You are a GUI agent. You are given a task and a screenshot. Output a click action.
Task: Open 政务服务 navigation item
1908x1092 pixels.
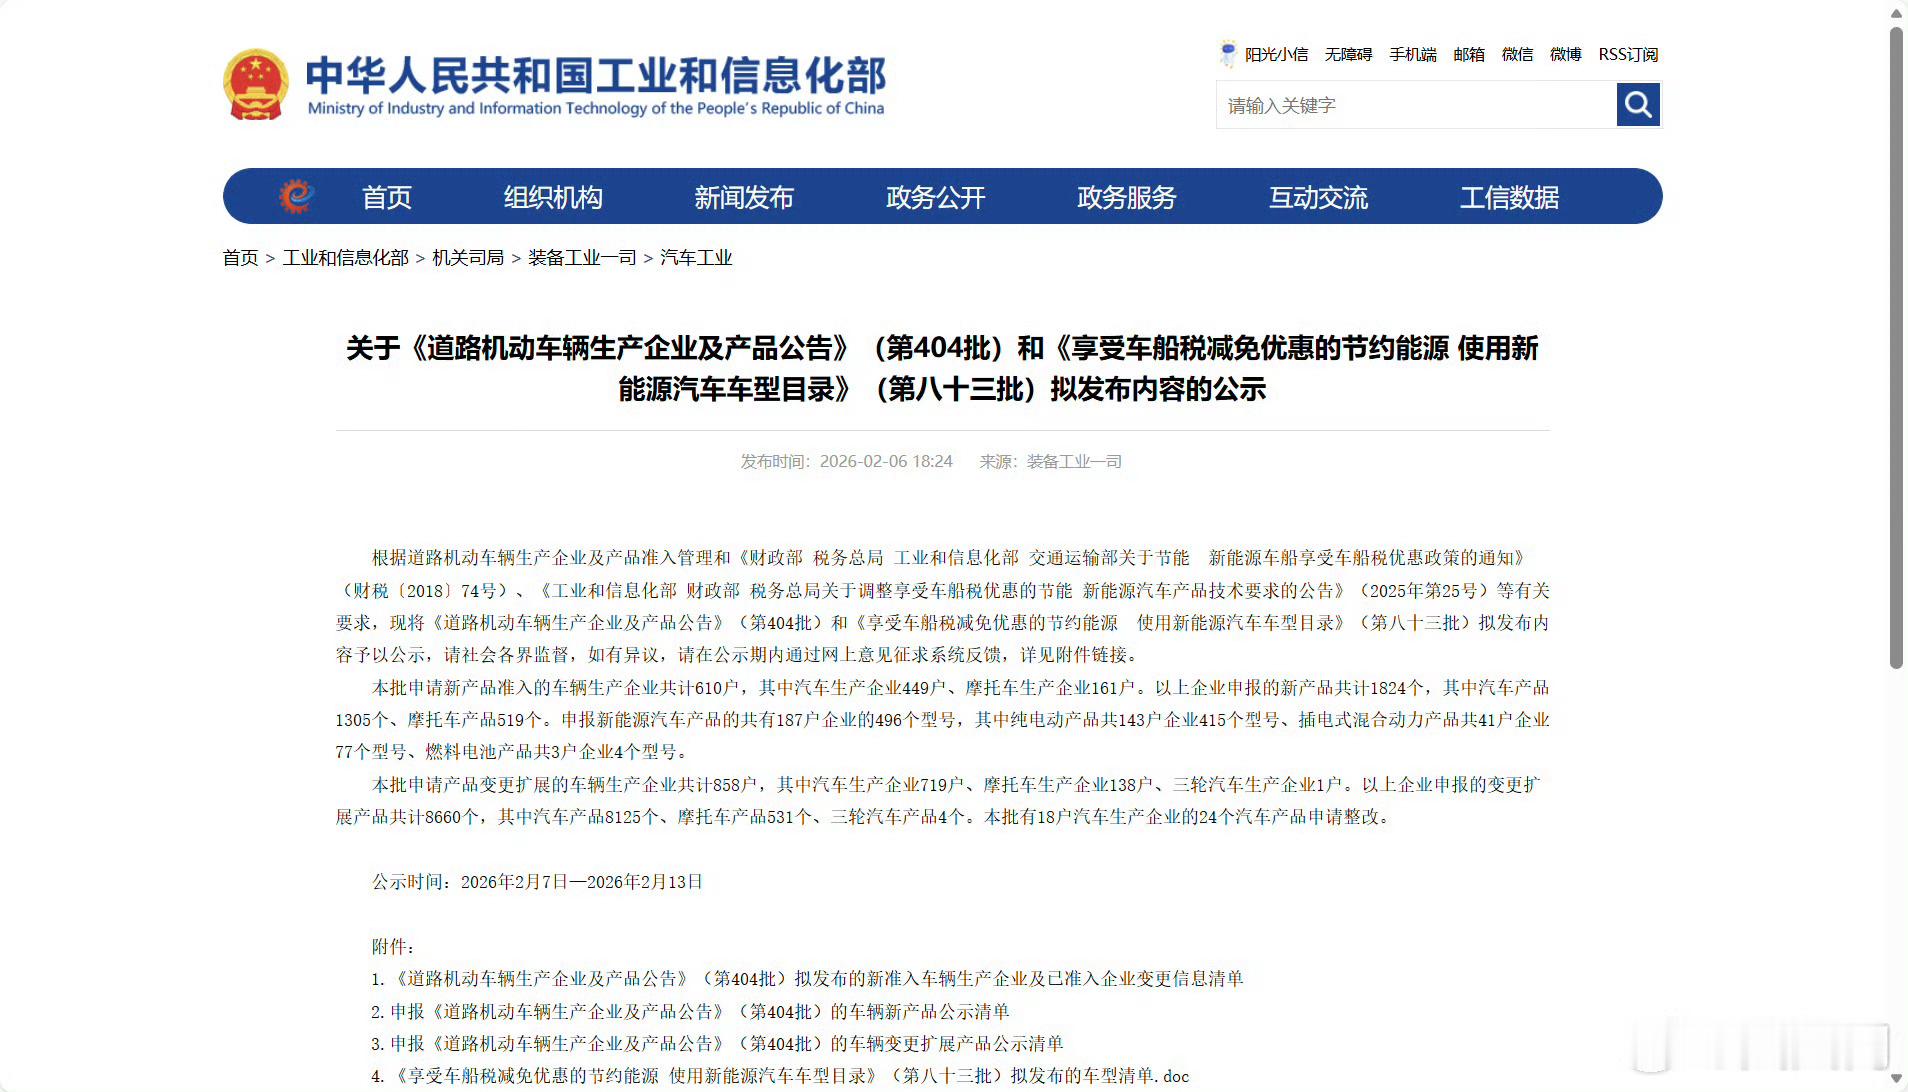1127,197
